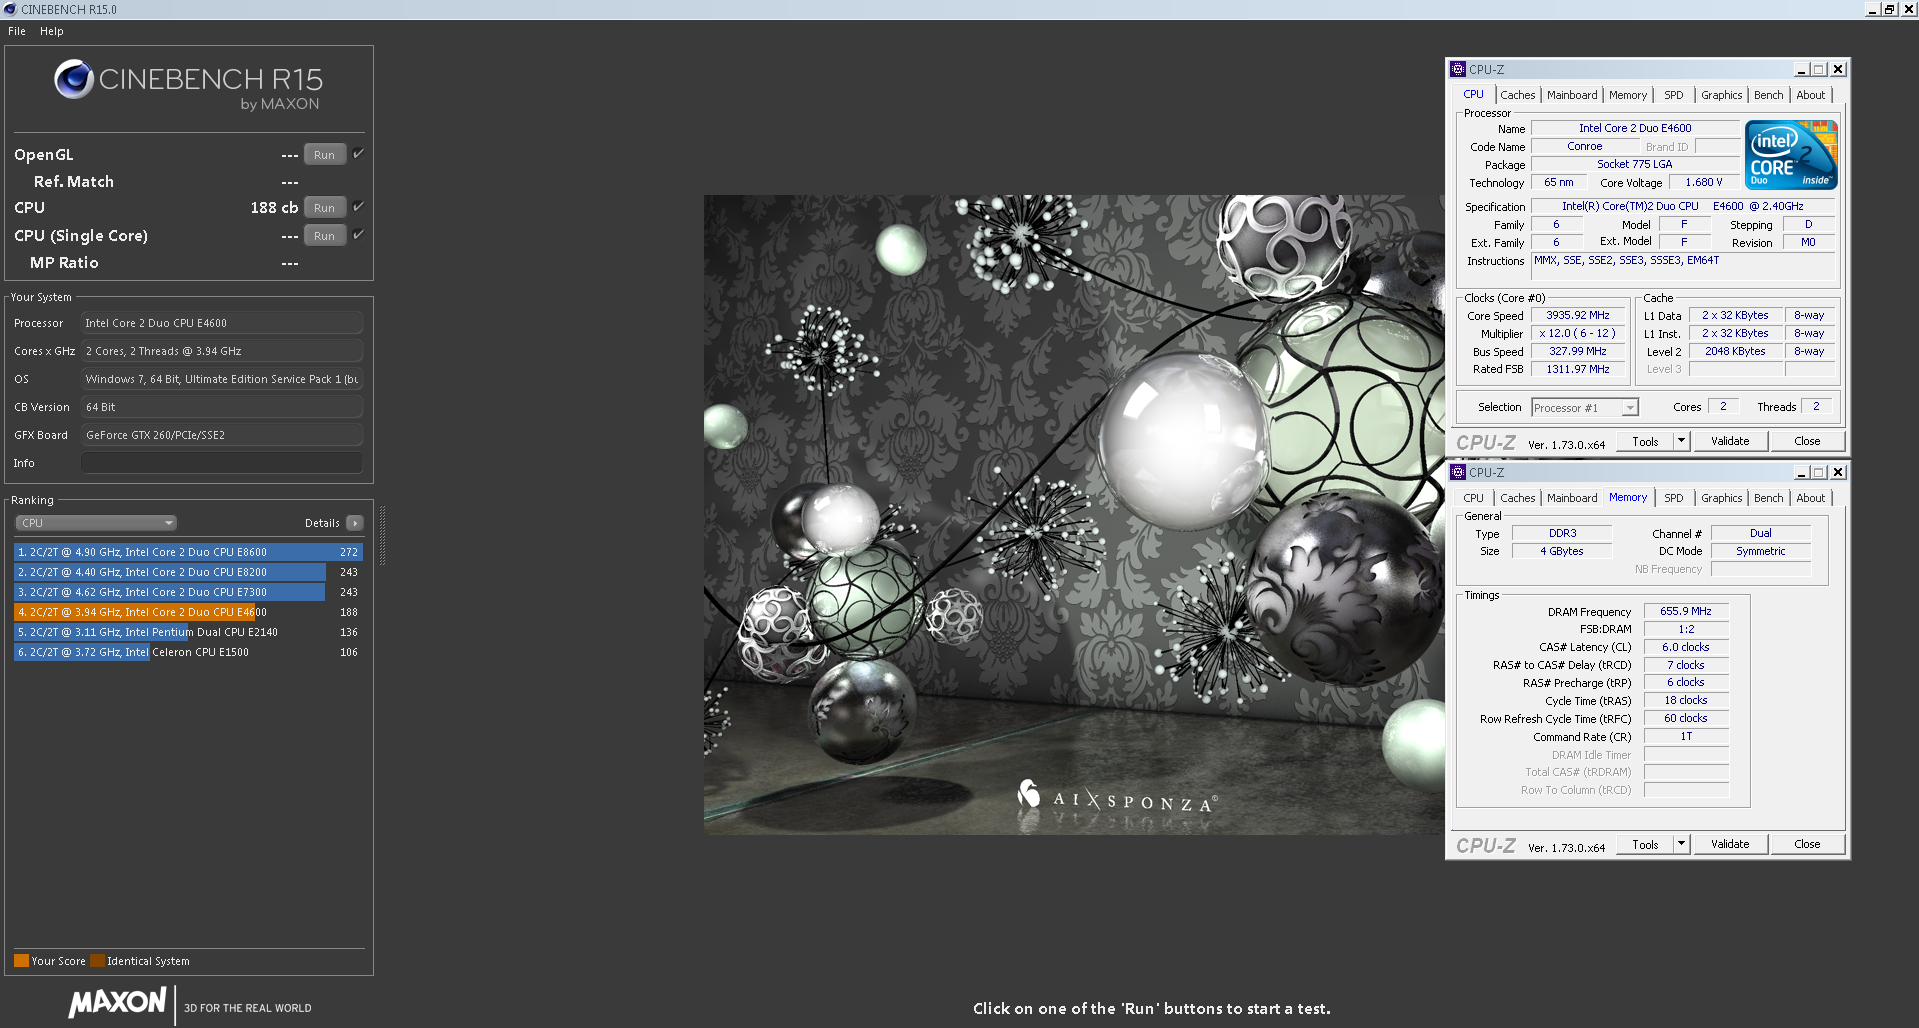Open Tools dropdown arrow in upper CPU-Z window
The width and height of the screenshot is (1919, 1028).
click(1681, 441)
